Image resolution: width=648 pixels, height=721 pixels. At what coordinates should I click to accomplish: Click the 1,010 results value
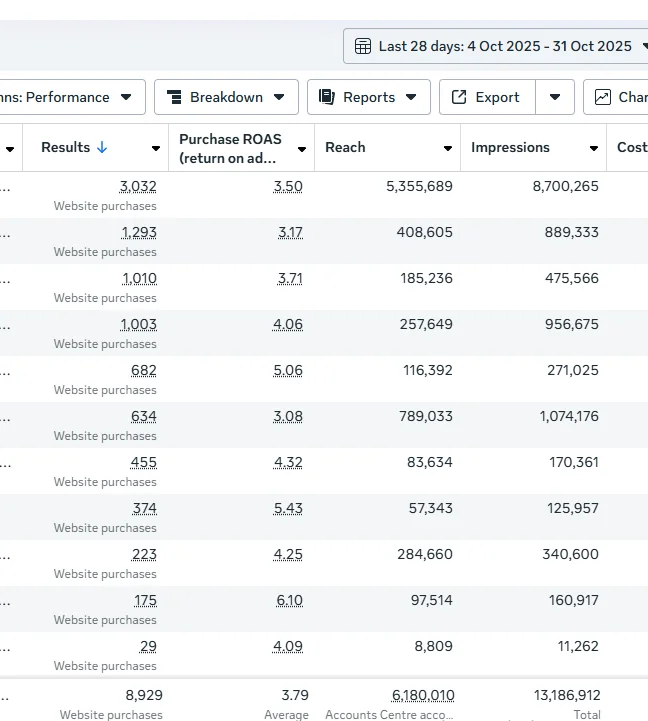(x=139, y=278)
